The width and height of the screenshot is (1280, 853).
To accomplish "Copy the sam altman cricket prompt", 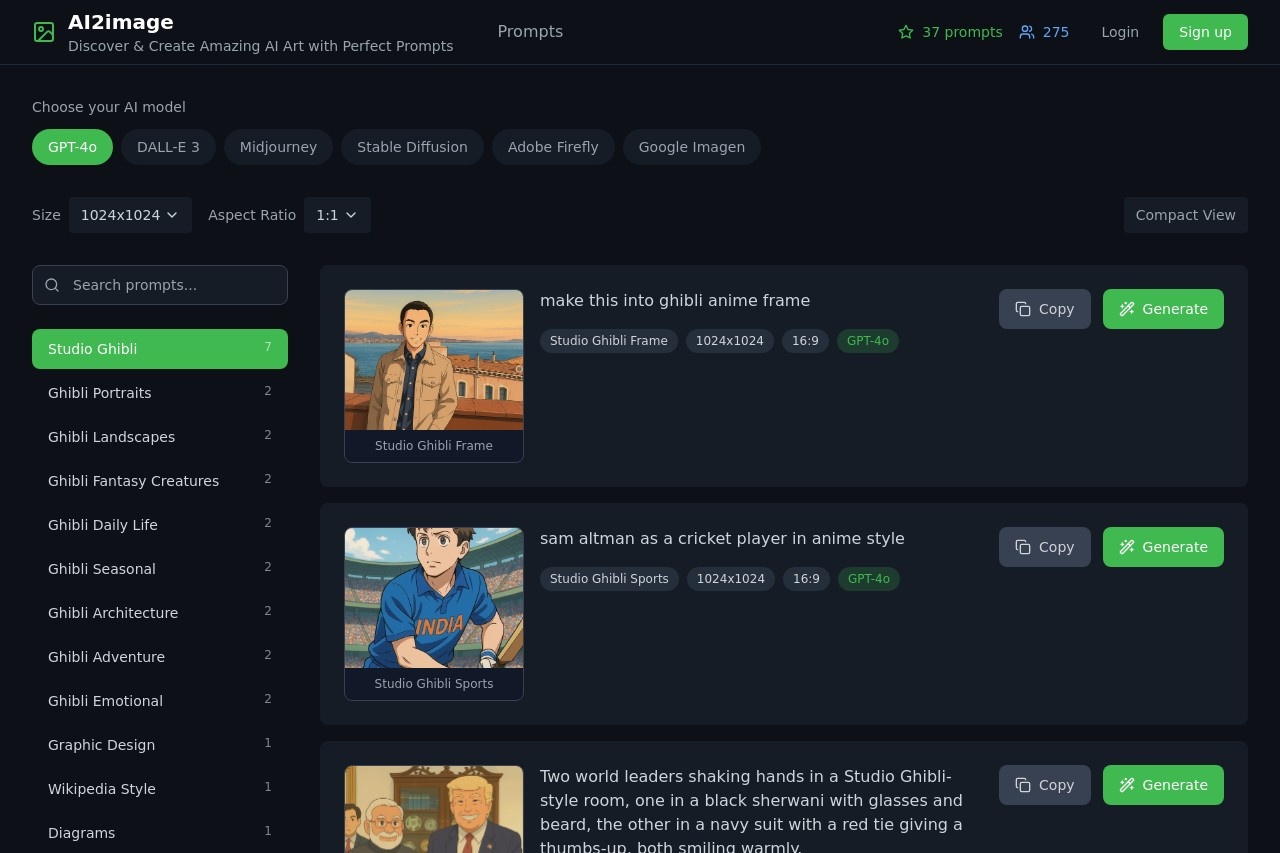I will coord(1045,547).
